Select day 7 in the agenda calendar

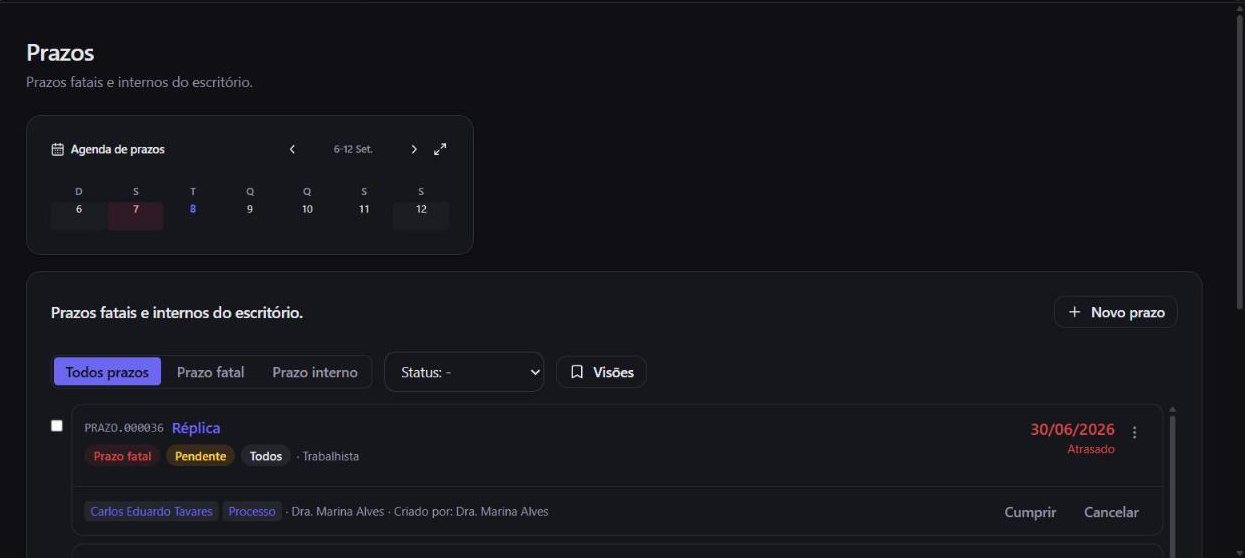tap(136, 209)
